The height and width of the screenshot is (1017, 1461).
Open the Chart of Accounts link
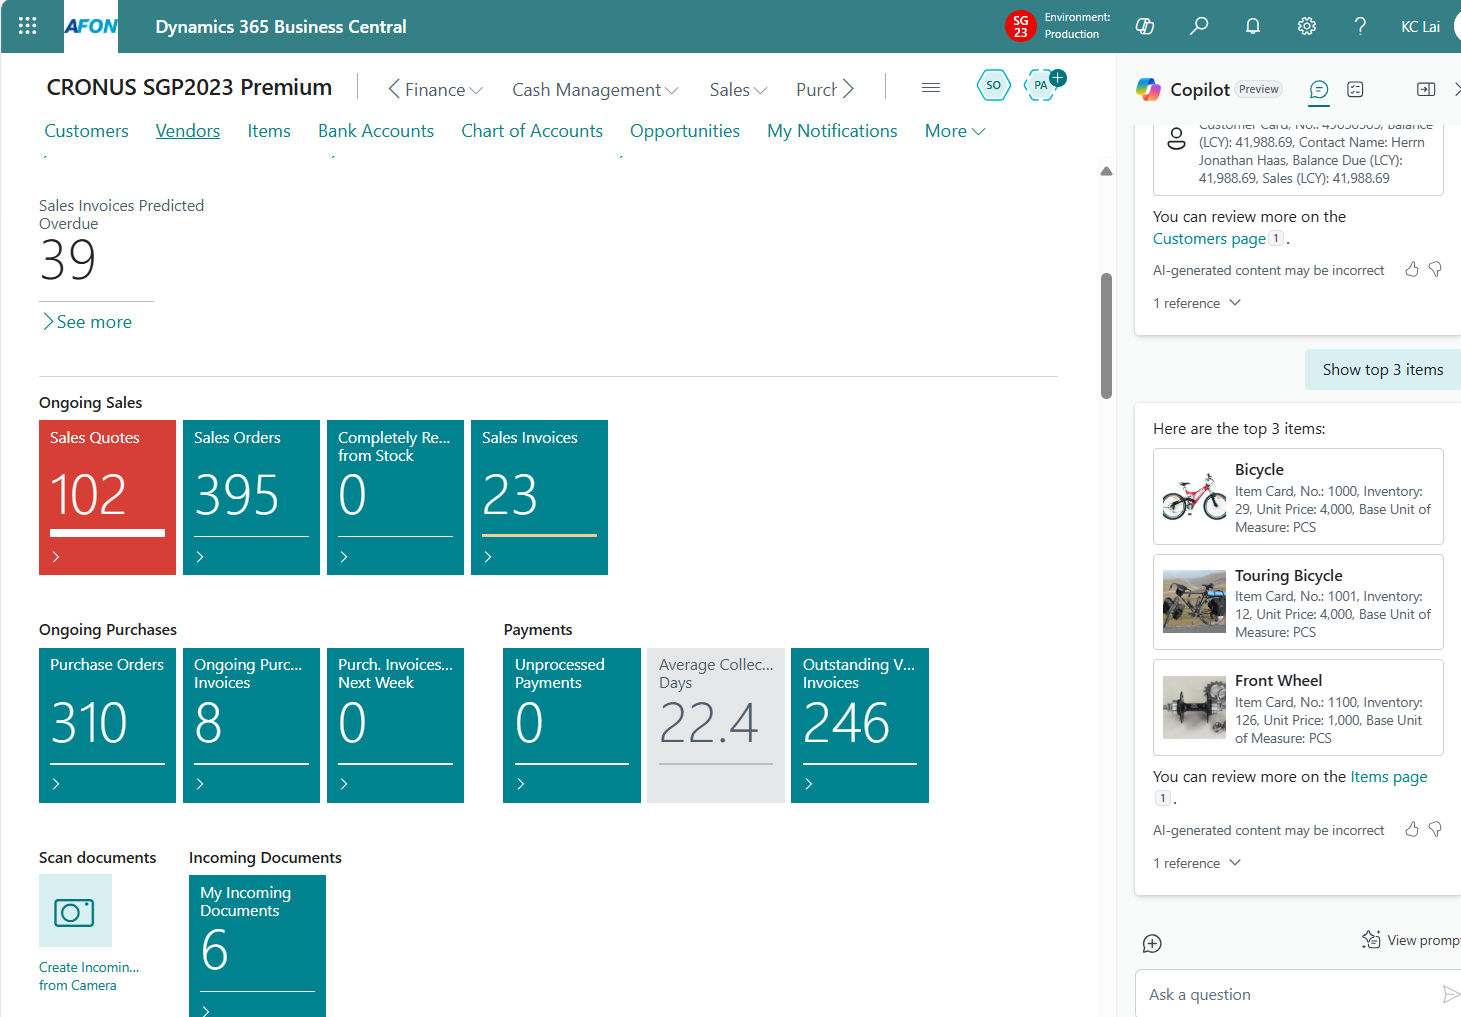(531, 131)
